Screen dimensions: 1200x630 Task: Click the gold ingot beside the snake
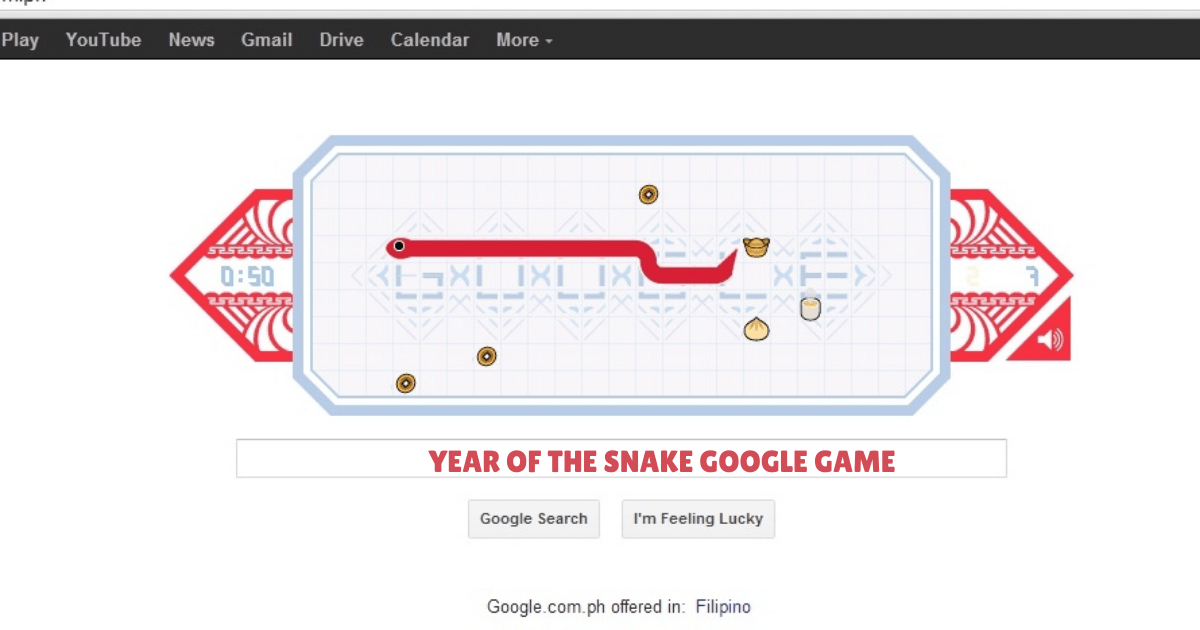(757, 247)
